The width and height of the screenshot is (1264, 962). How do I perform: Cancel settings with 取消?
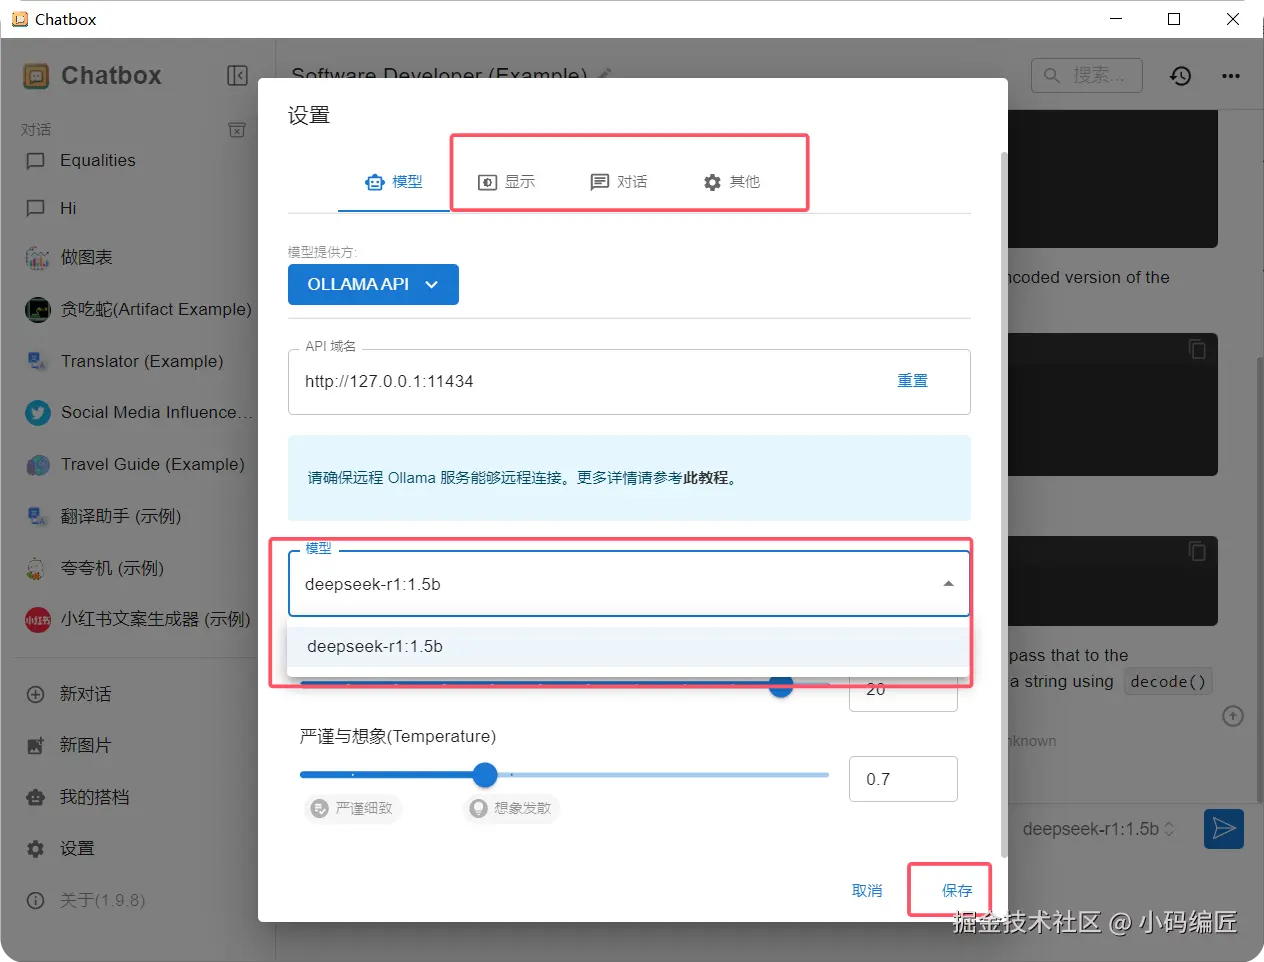pyautogui.click(x=867, y=890)
